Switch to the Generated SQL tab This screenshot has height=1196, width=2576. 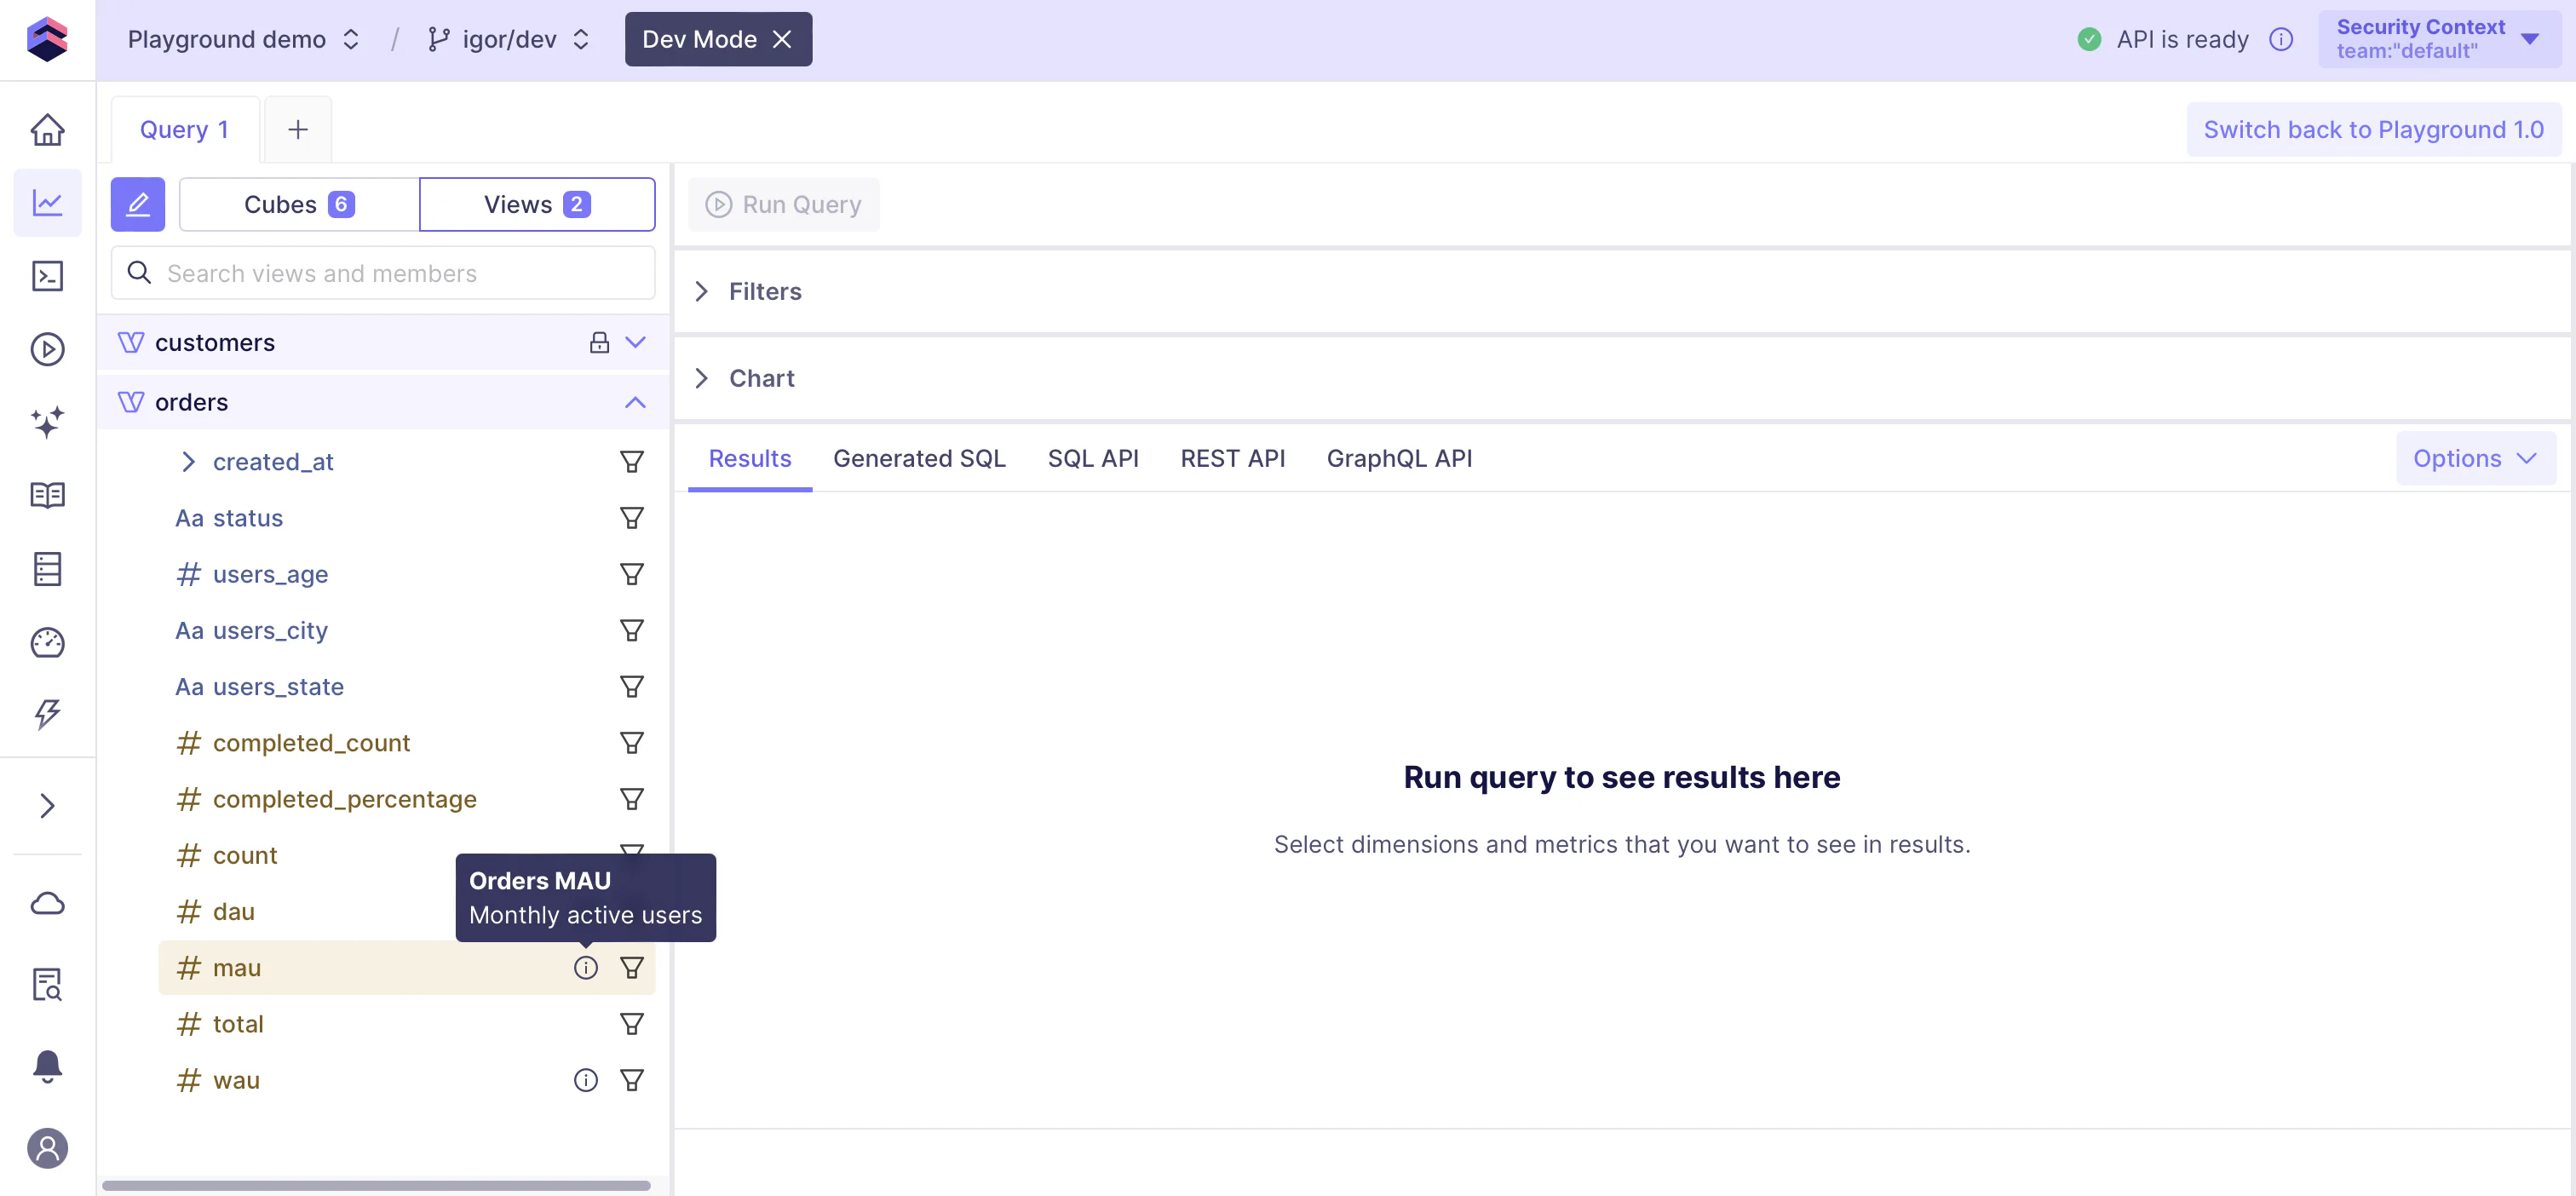click(919, 458)
